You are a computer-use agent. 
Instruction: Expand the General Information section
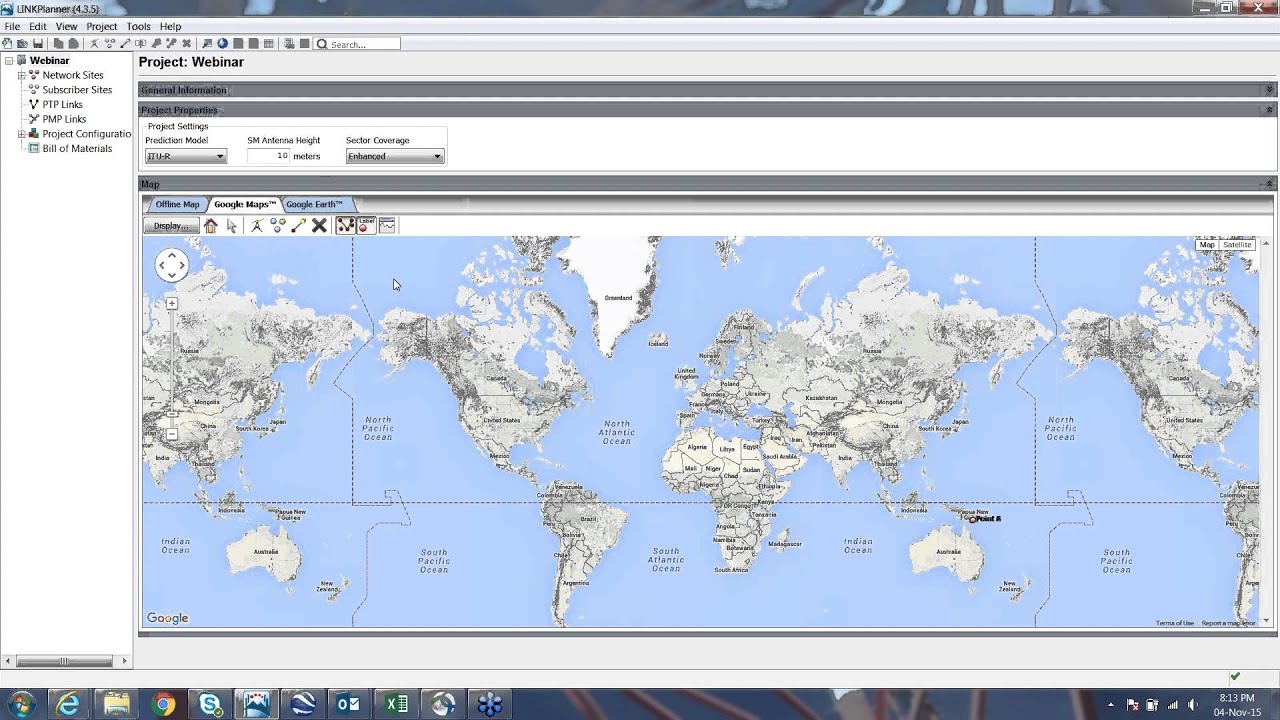tap(1269, 90)
